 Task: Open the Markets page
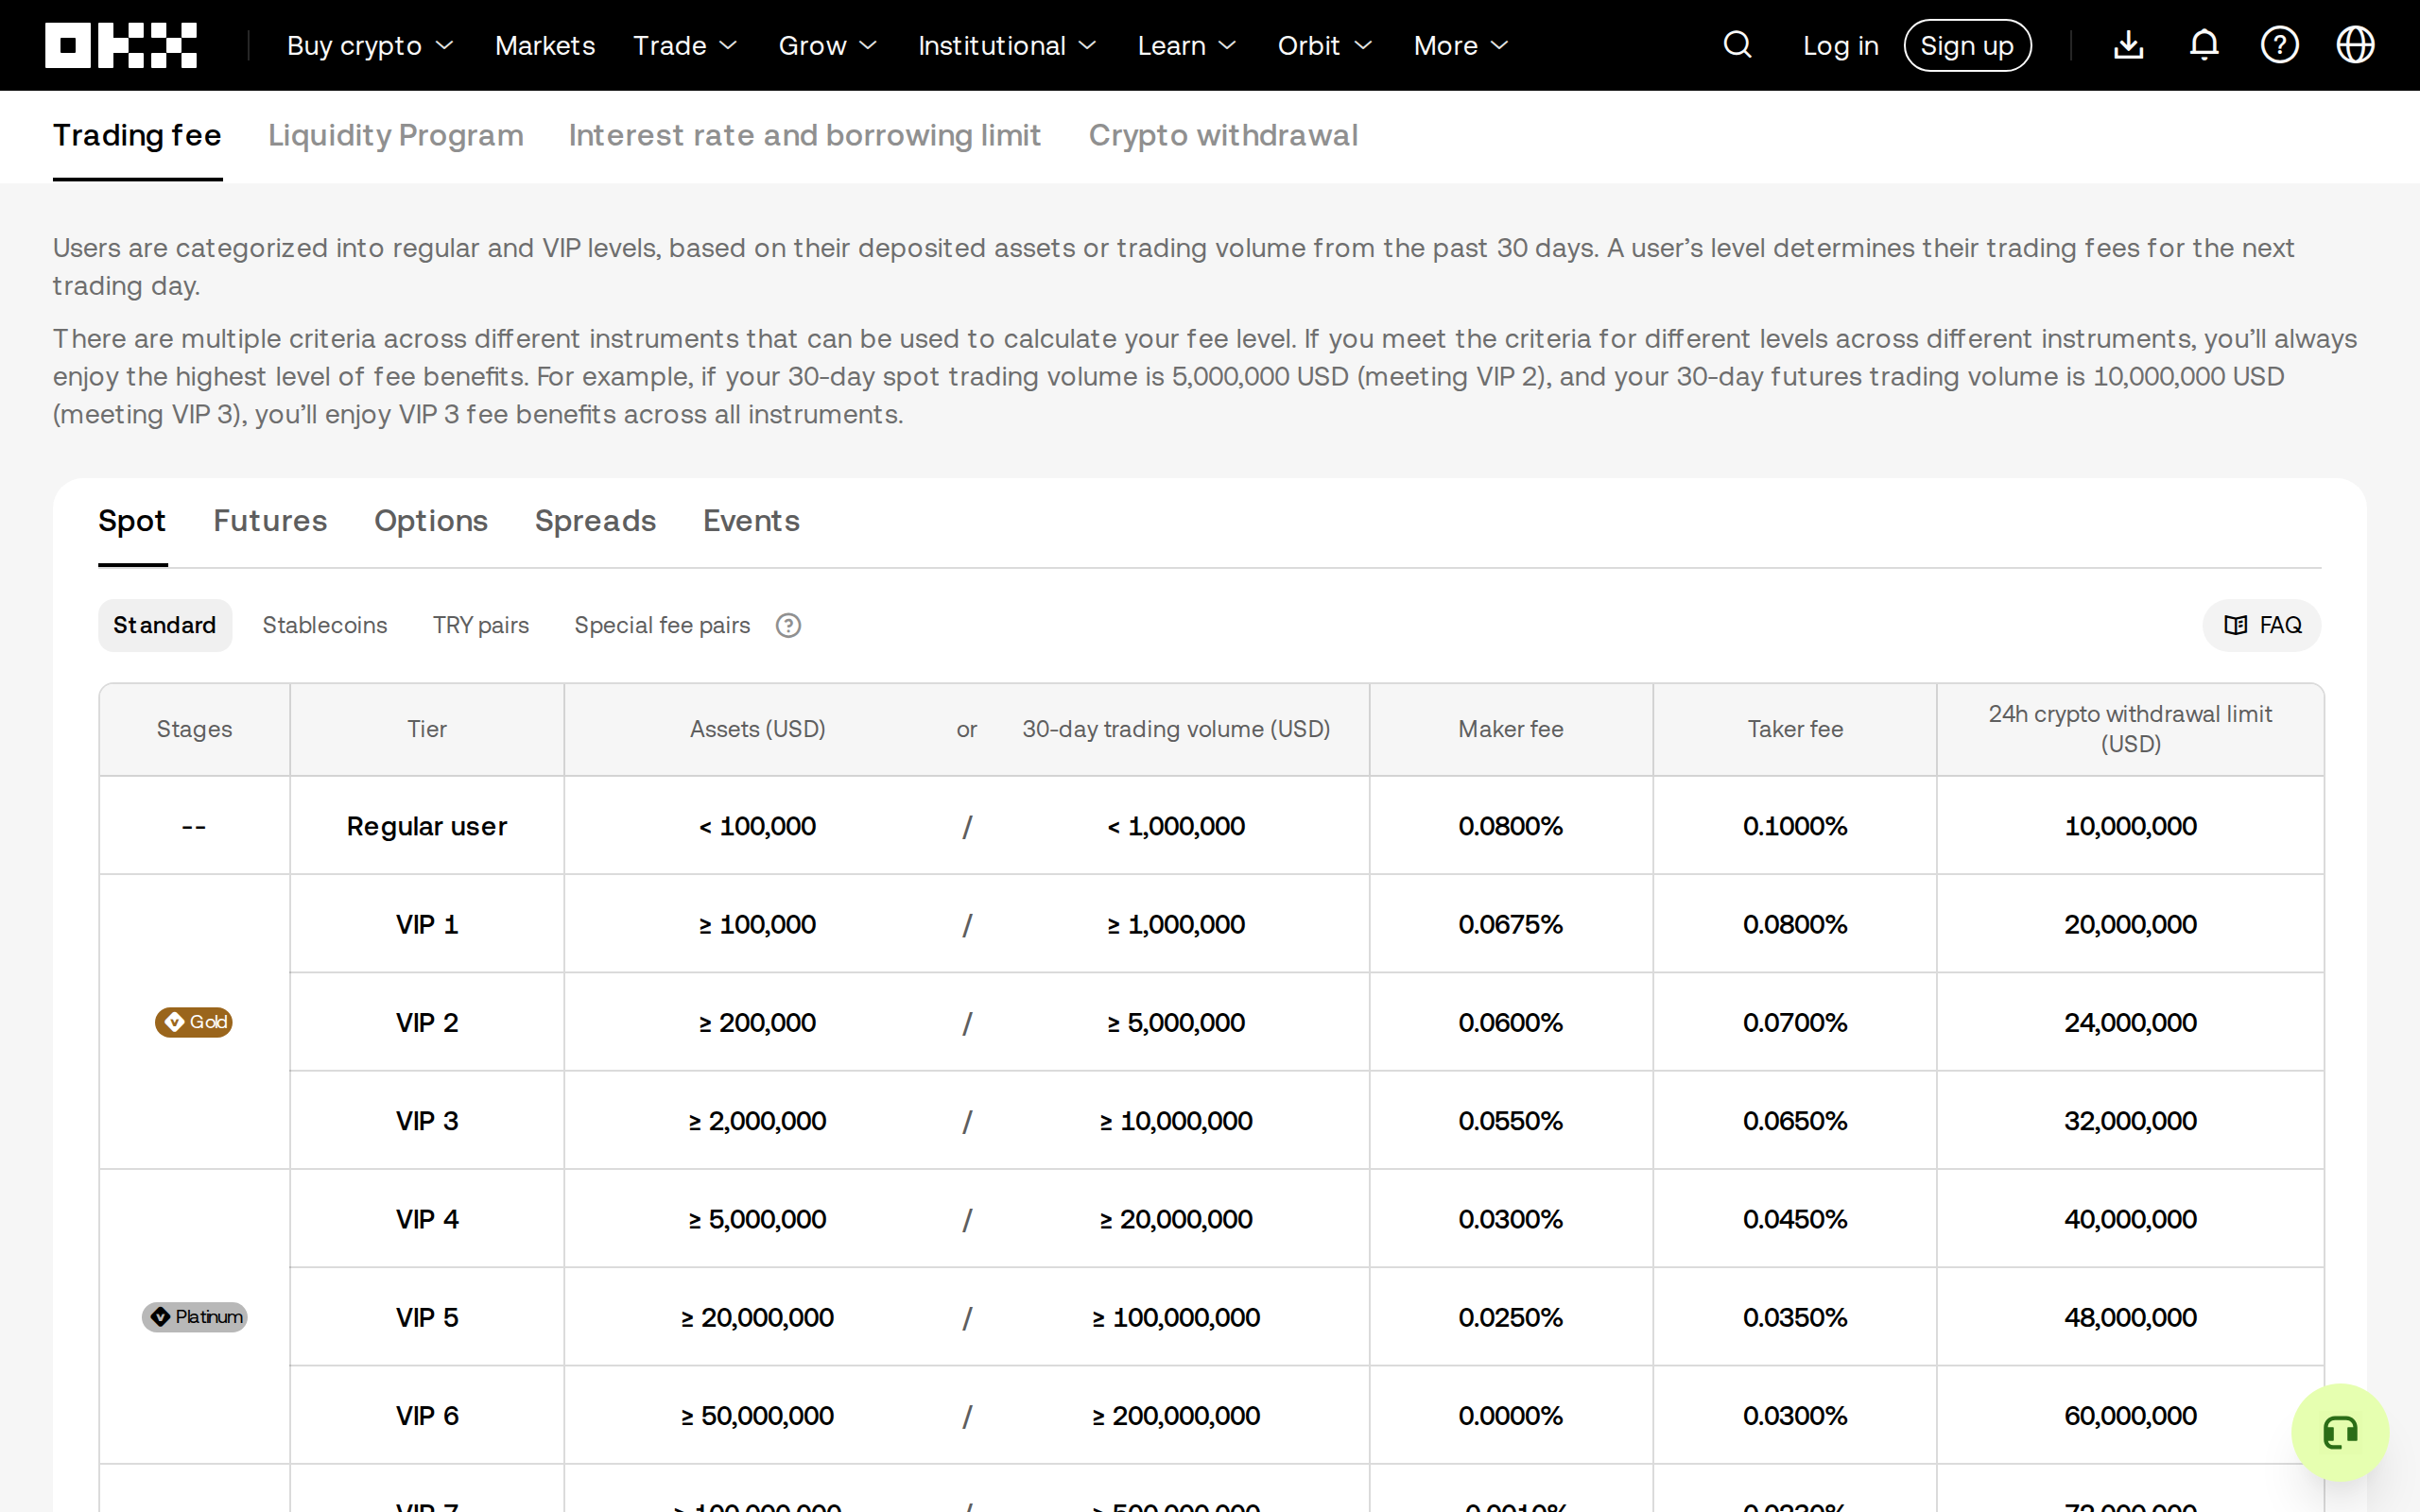tap(545, 46)
